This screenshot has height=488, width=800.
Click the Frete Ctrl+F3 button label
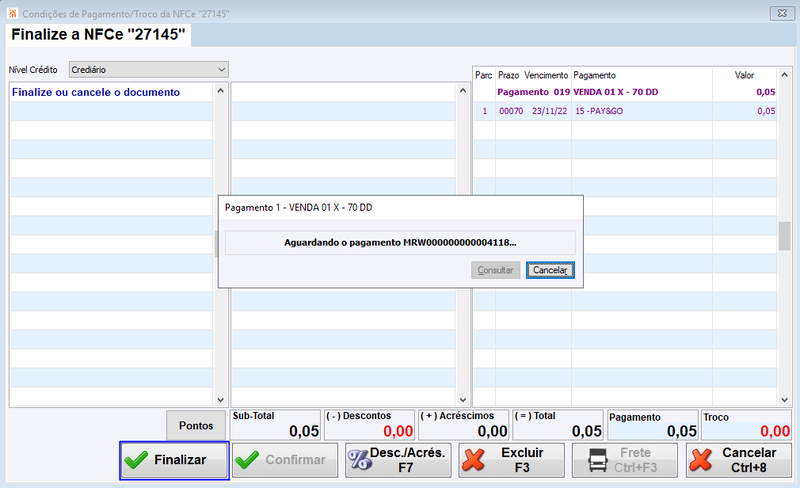point(635,460)
